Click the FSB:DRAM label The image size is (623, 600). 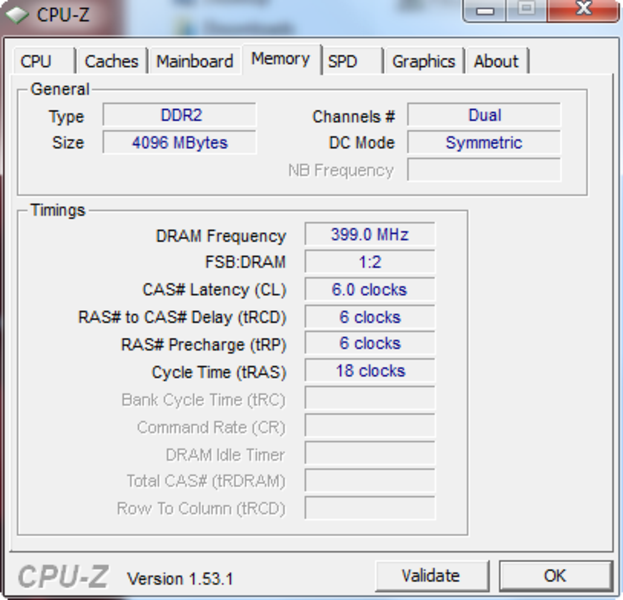click(245, 262)
